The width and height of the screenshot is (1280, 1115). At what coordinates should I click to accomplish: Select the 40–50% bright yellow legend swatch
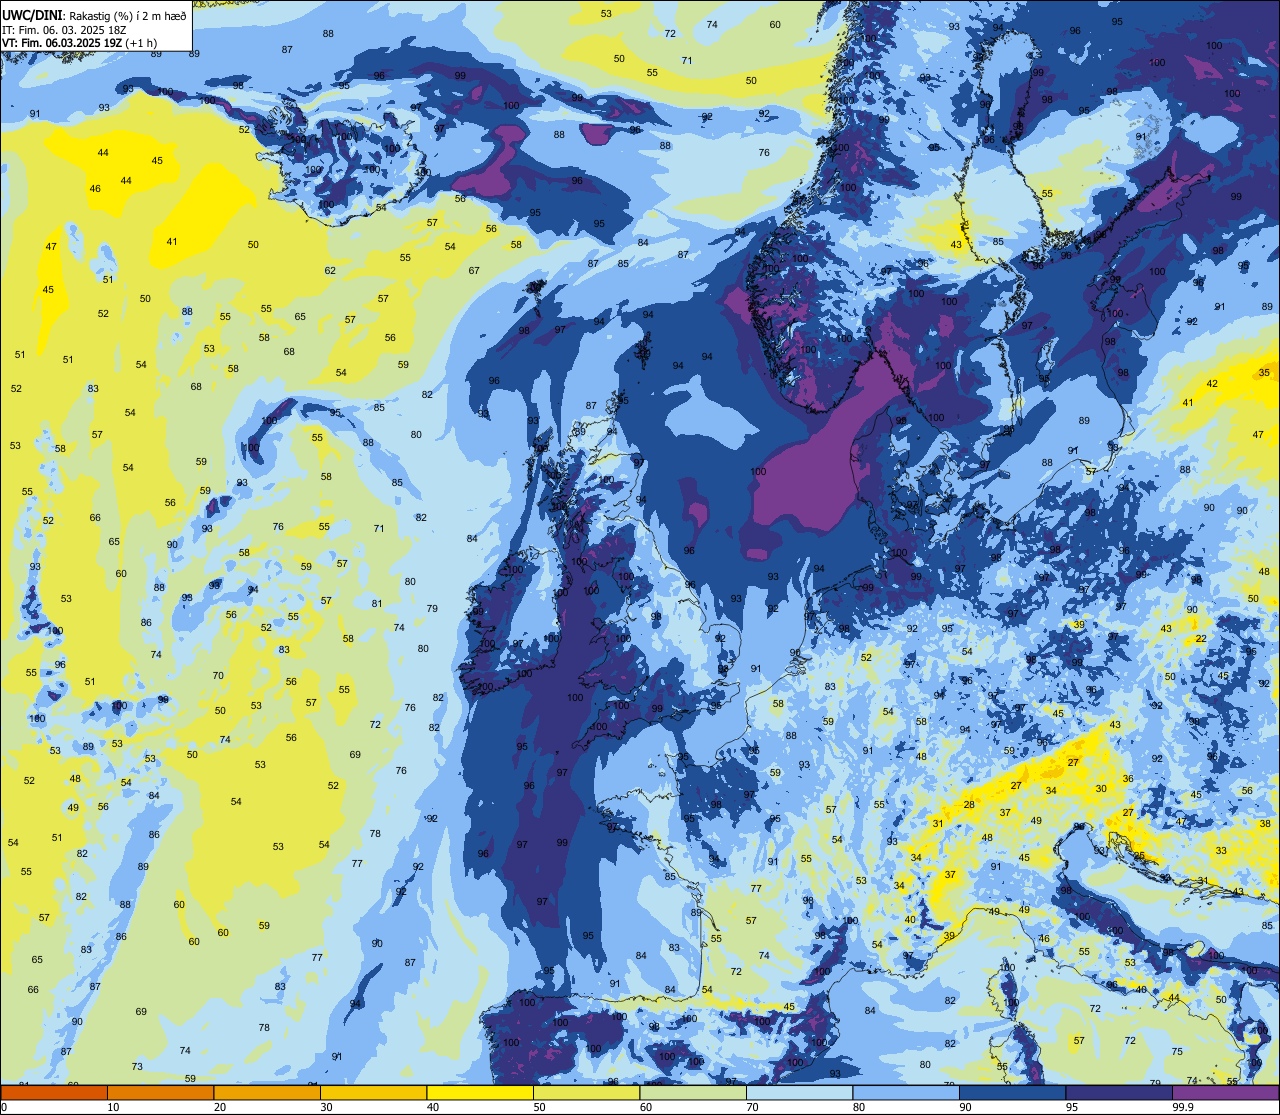click(x=480, y=1093)
